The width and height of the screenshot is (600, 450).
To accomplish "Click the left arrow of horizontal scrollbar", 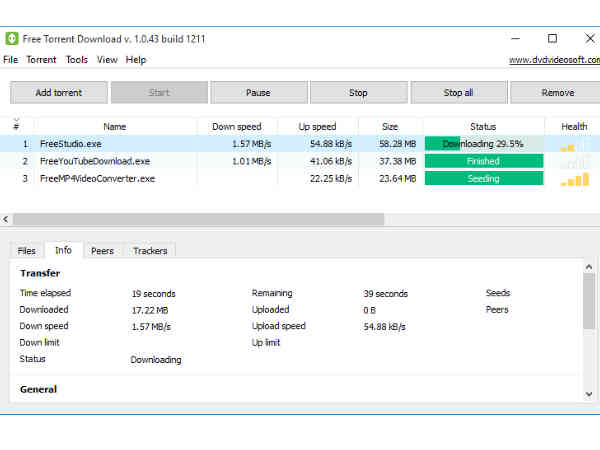I will [5, 219].
